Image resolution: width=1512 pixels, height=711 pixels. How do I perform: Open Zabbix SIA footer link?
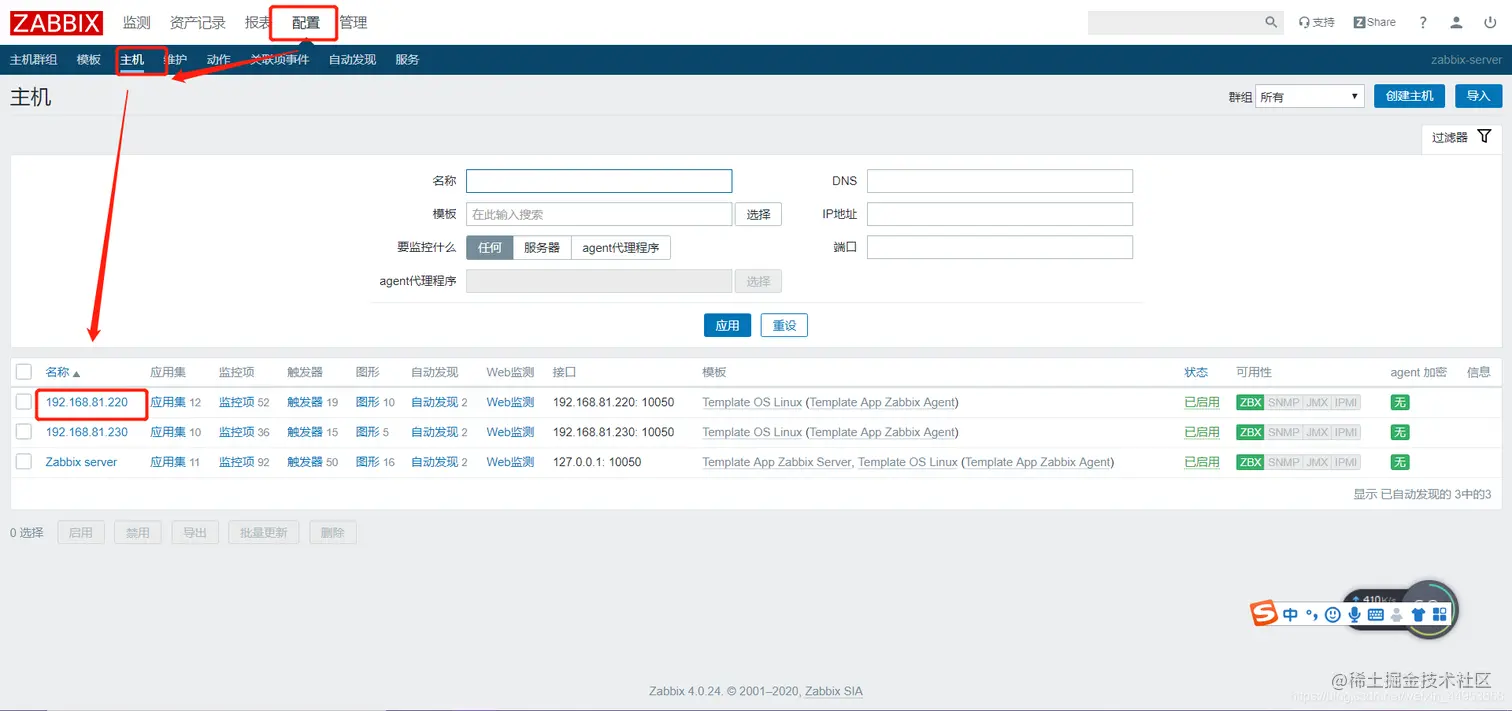point(833,691)
